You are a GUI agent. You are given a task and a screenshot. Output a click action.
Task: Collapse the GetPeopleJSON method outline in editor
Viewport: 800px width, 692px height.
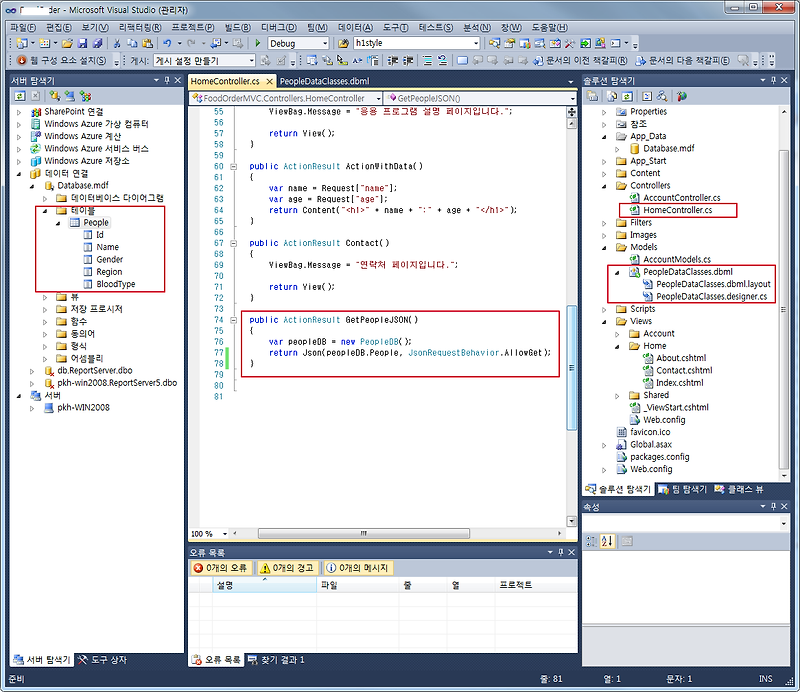233,320
